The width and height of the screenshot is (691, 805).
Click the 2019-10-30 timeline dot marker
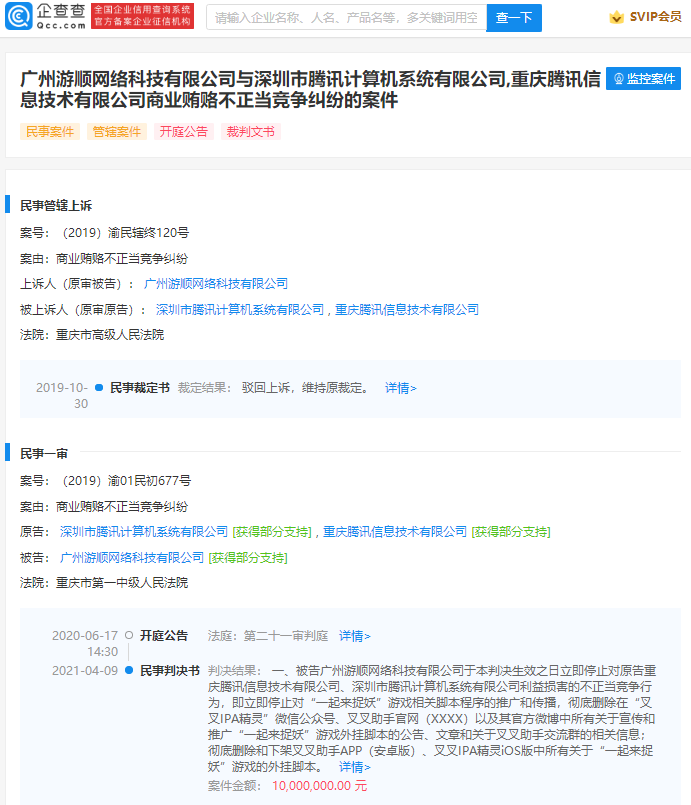(99, 388)
